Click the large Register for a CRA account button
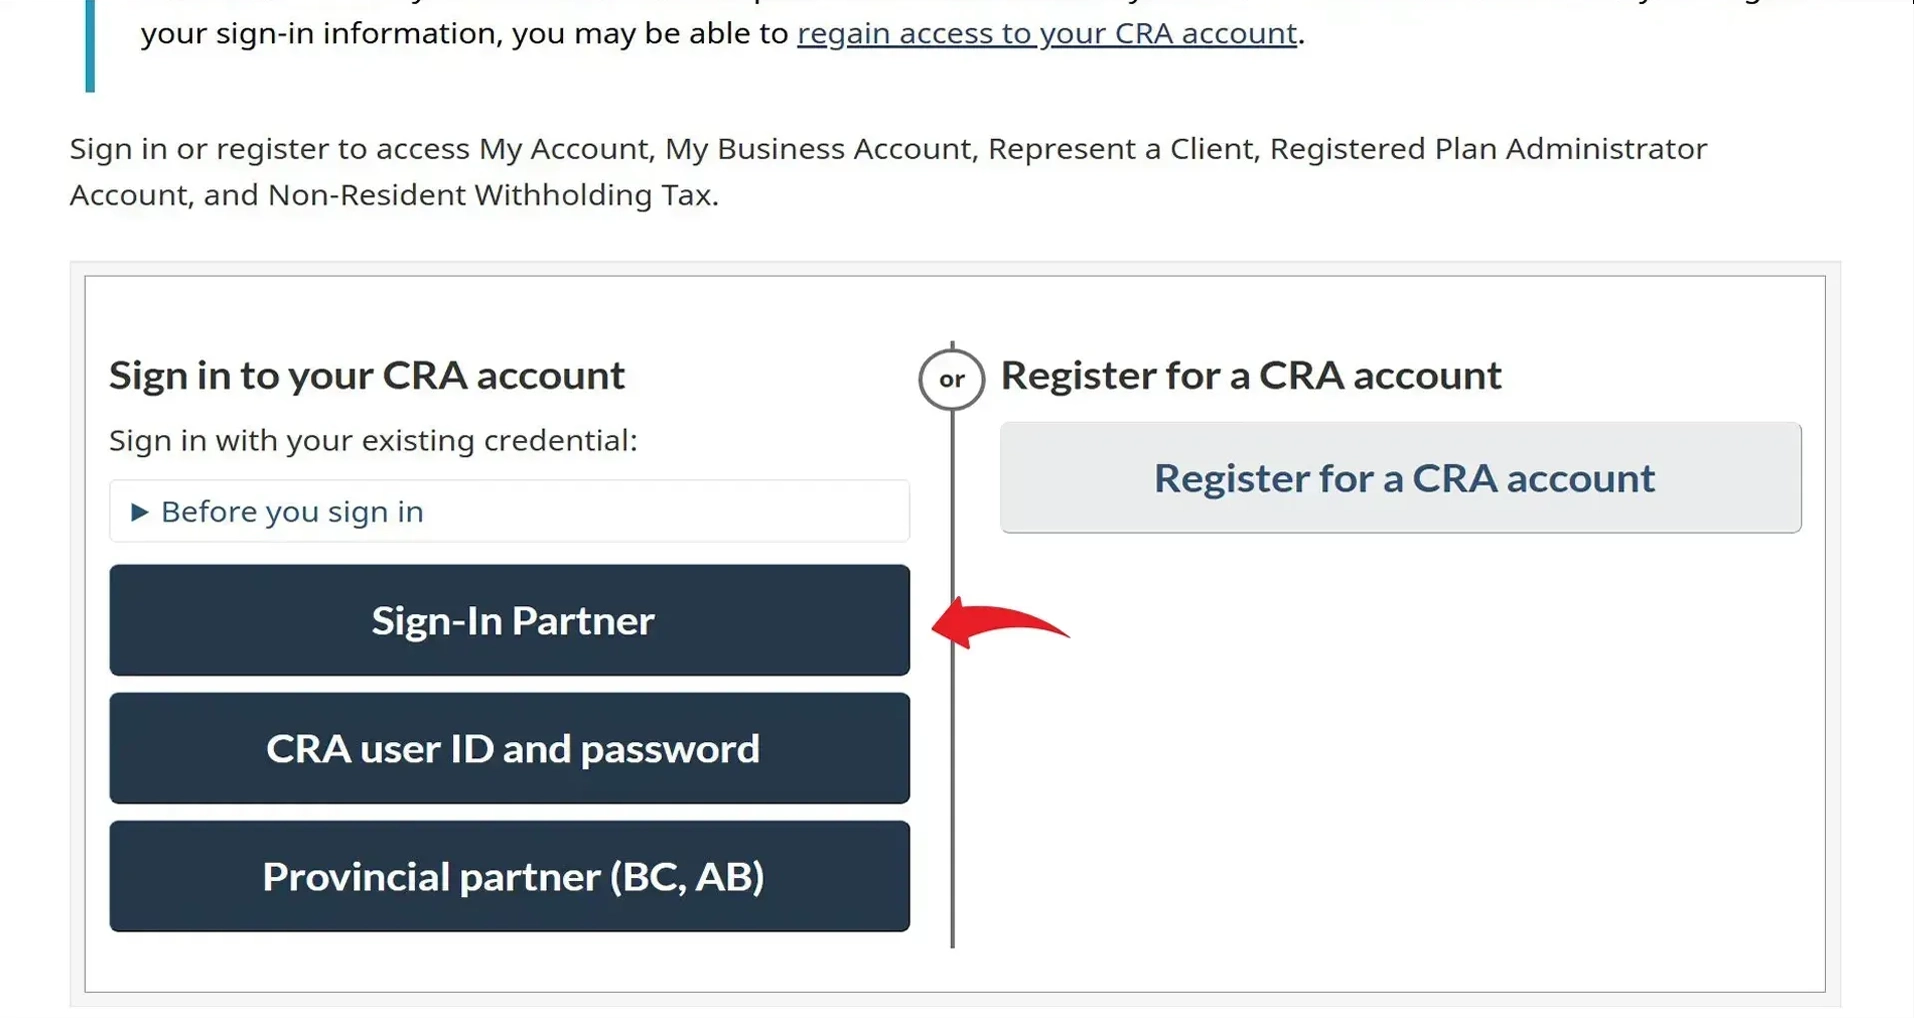The width and height of the screenshot is (1914, 1018). point(1400,478)
